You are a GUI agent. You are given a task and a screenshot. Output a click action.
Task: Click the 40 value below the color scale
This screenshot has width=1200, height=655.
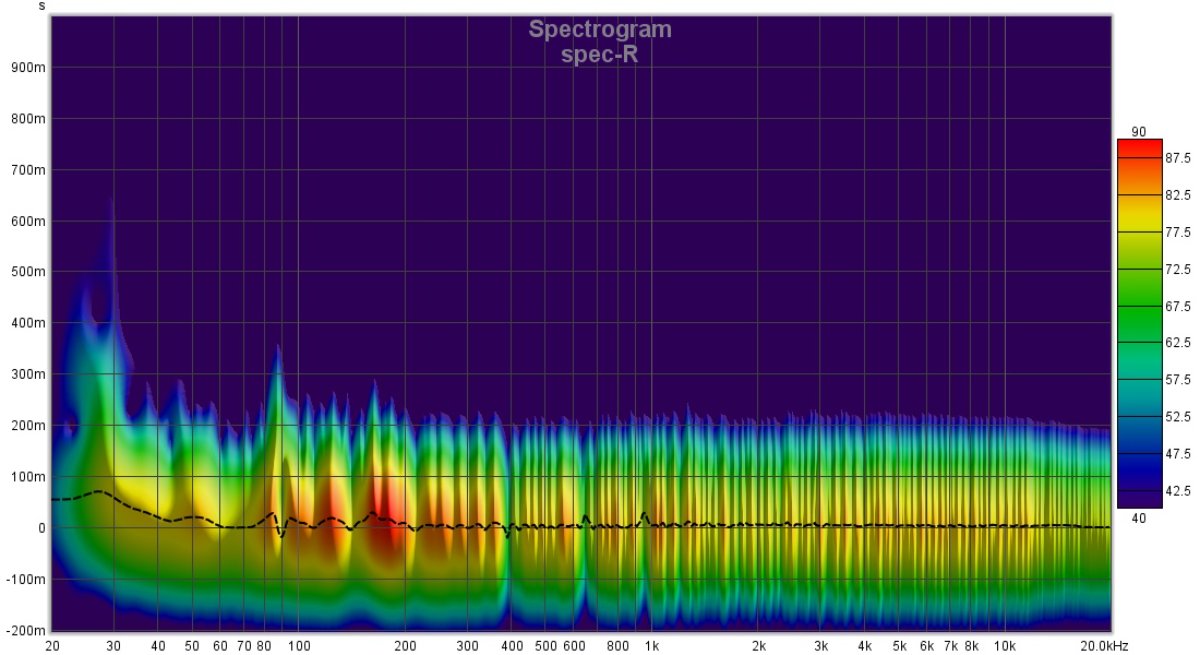1138,517
